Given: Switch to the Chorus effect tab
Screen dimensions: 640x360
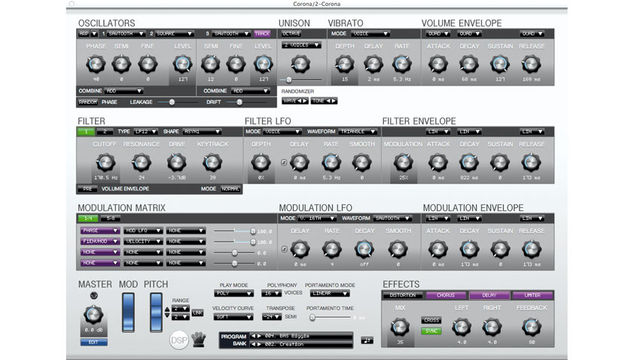Looking at the screenshot, I should tap(446, 295).
